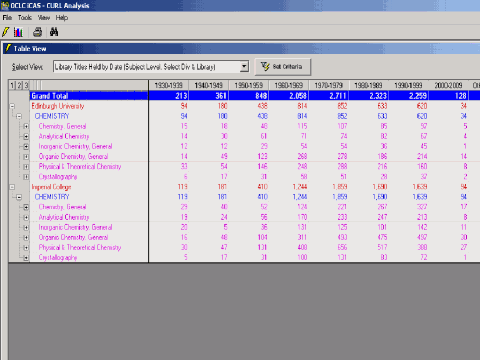Click Grand Total 2,058 cell
The height and width of the screenshot is (360, 480).
coord(289,96)
